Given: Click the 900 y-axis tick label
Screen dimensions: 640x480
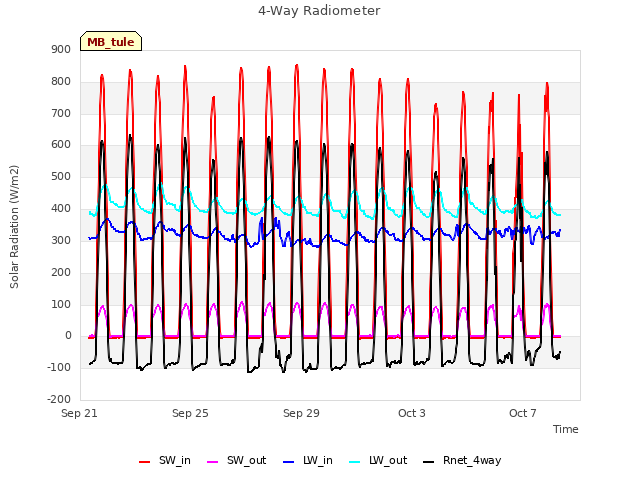Looking at the screenshot, I should pos(61,49).
